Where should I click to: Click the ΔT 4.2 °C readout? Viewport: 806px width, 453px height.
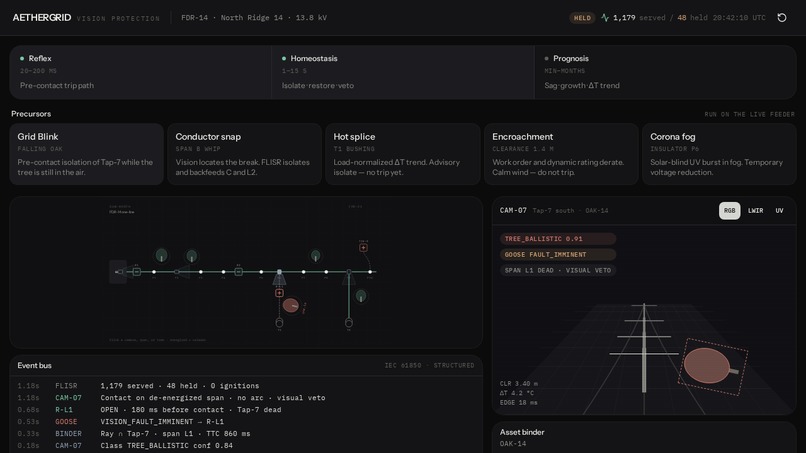click(517, 393)
